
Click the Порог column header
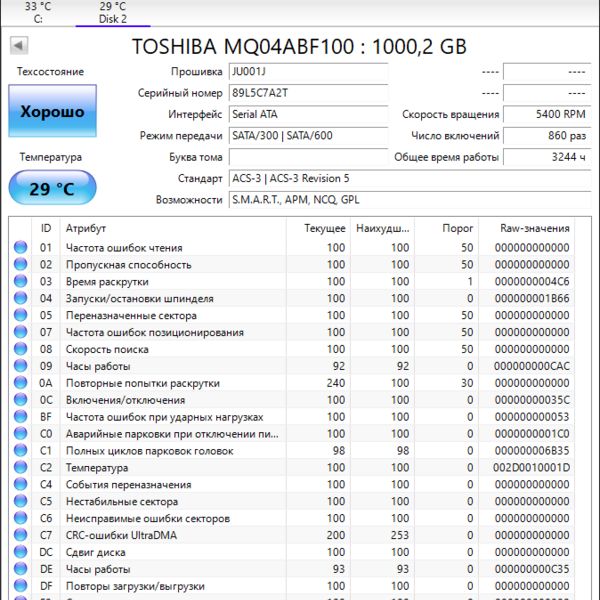pos(447,228)
